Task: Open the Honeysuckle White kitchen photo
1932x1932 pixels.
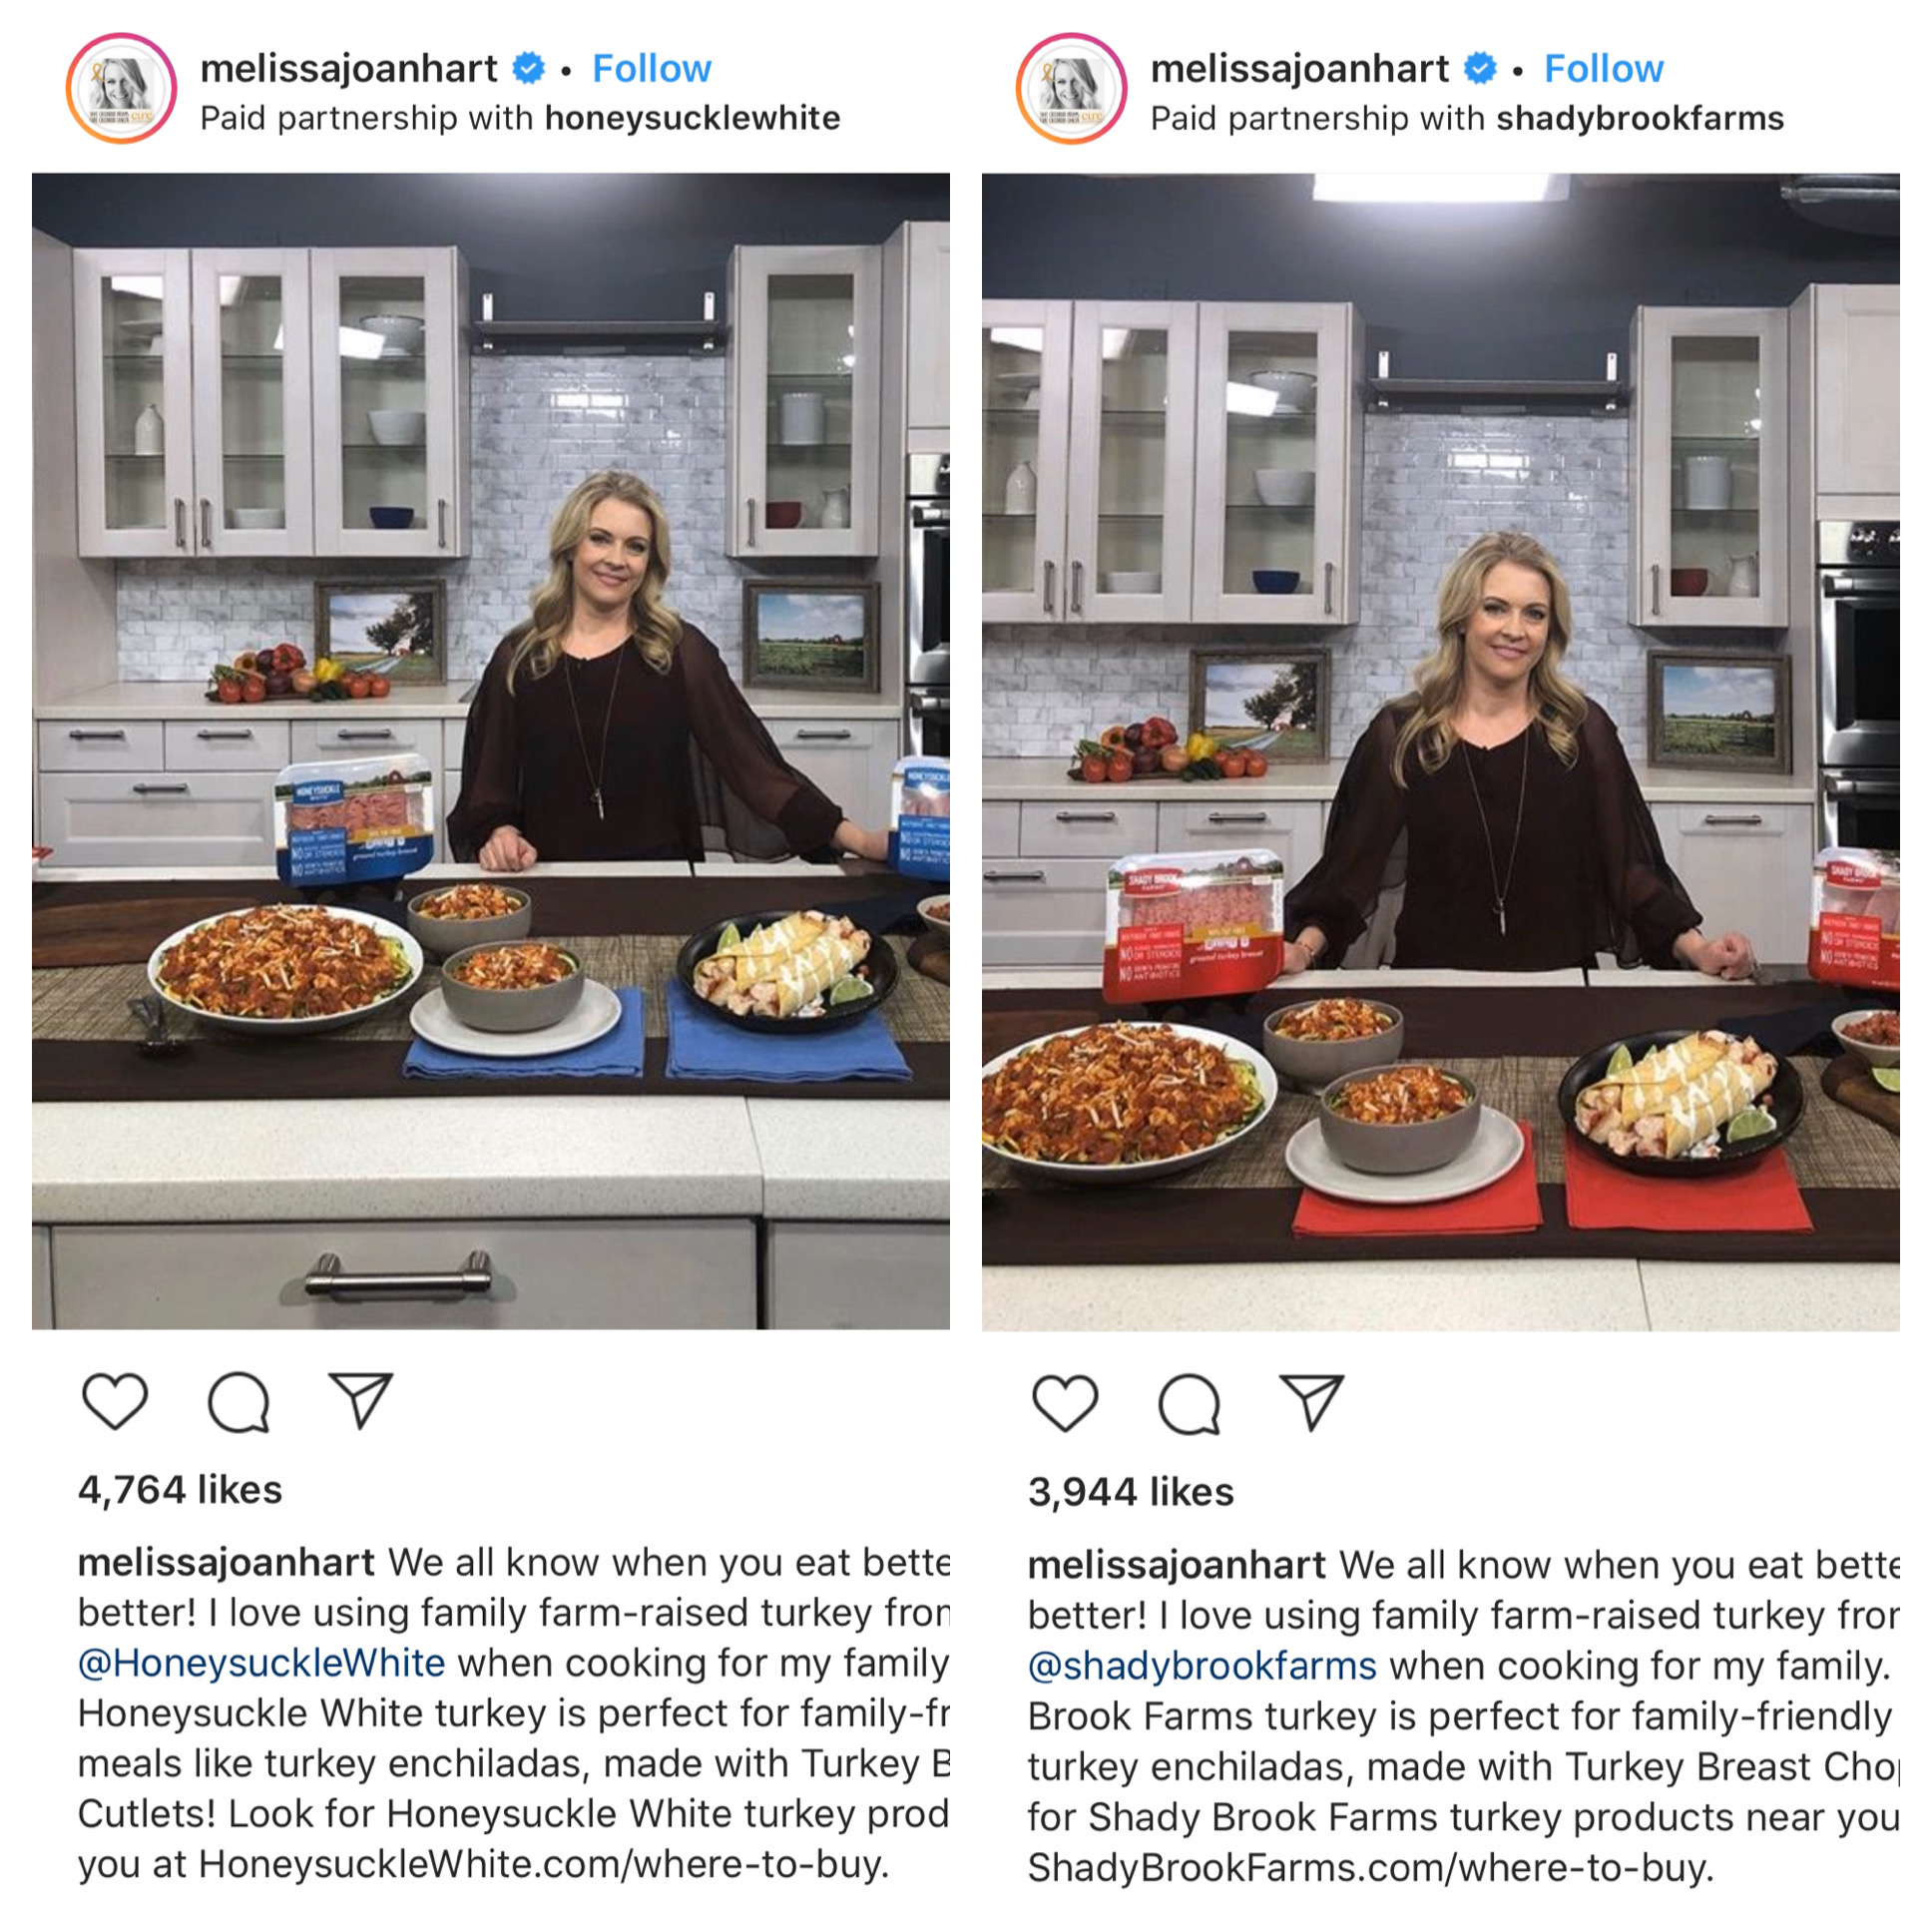Action: tap(491, 751)
